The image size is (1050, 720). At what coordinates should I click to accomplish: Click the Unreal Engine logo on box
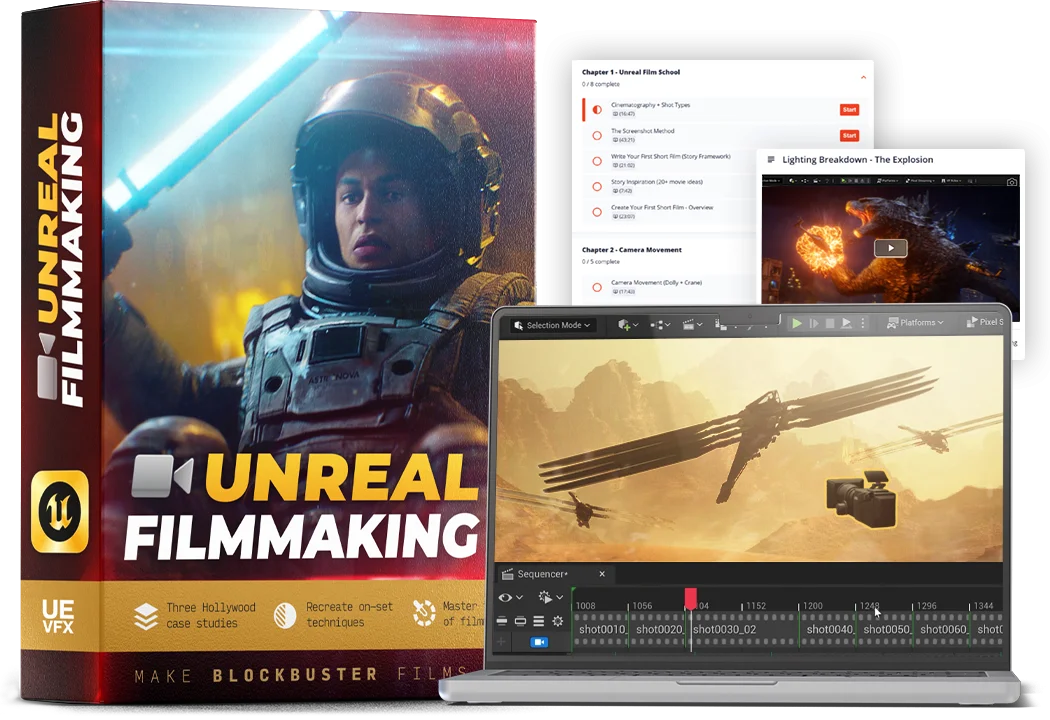(x=60, y=512)
